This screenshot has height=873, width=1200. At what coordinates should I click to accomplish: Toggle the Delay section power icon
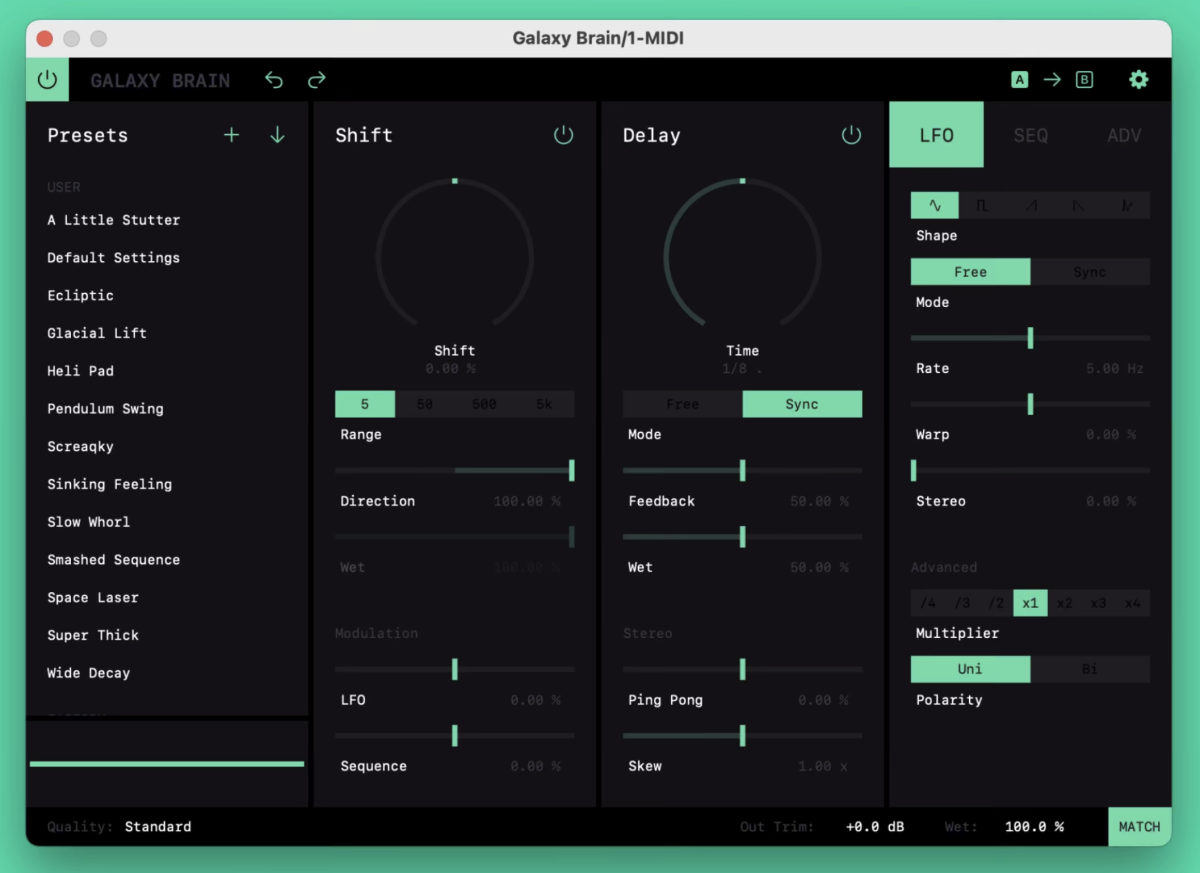click(851, 135)
